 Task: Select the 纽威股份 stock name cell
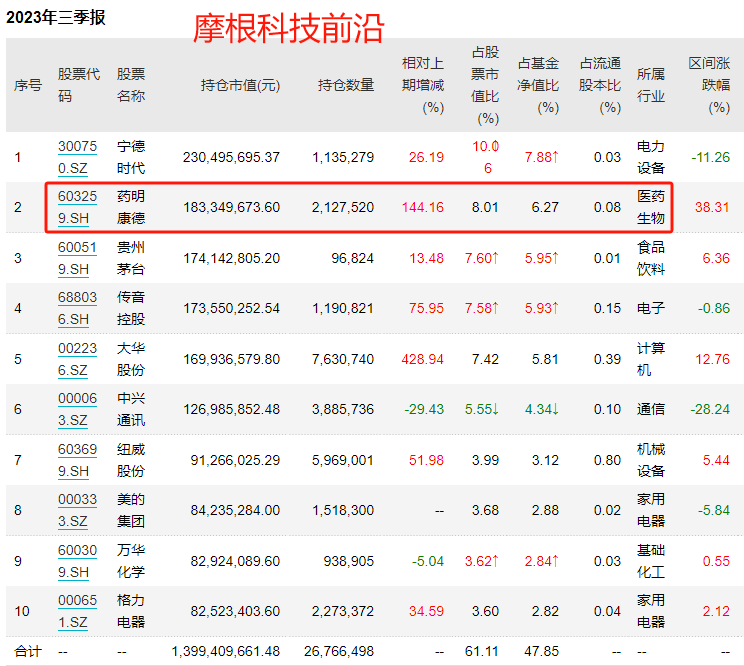(x=131, y=460)
